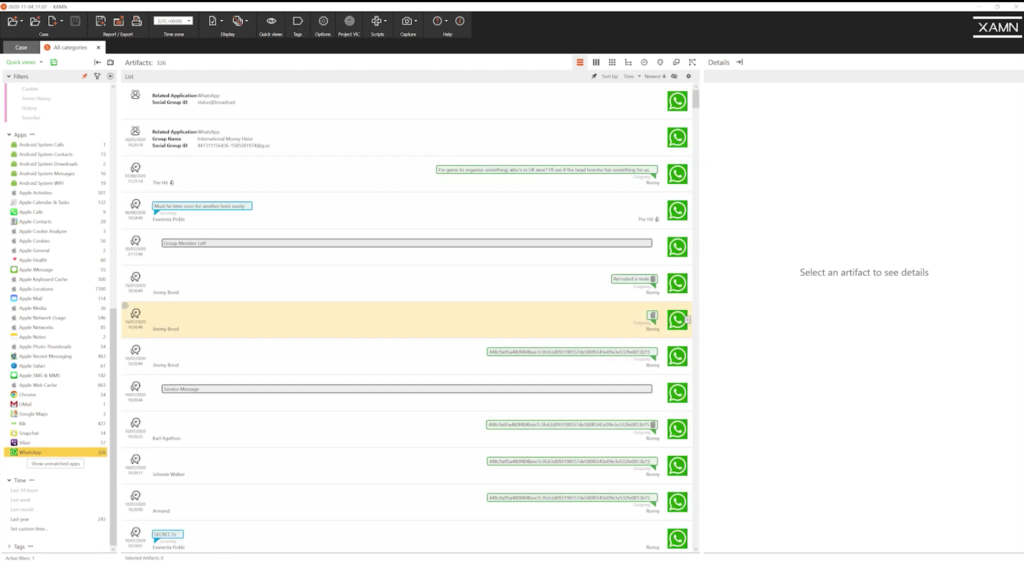Filter by Google Maps app
Viewport: 1024px width, 561px height.
57,414
